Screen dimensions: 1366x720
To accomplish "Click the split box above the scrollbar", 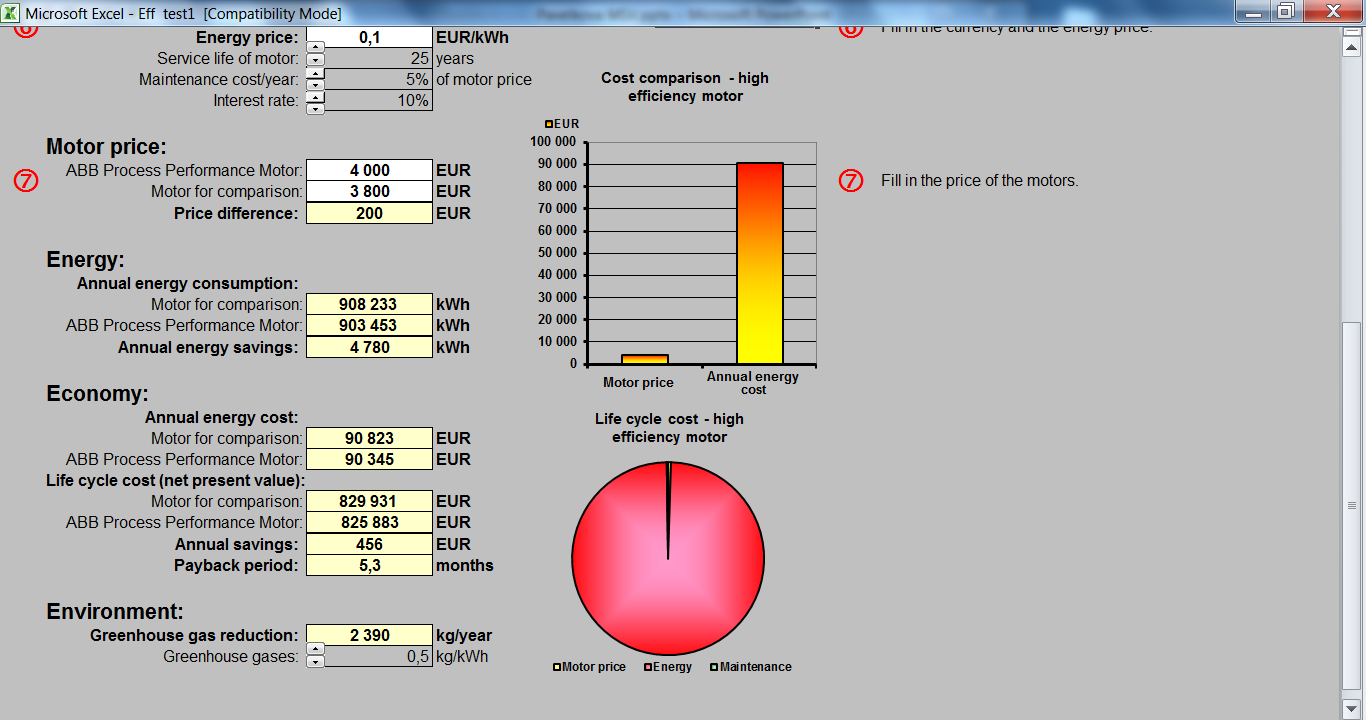I will point(1352,33).
